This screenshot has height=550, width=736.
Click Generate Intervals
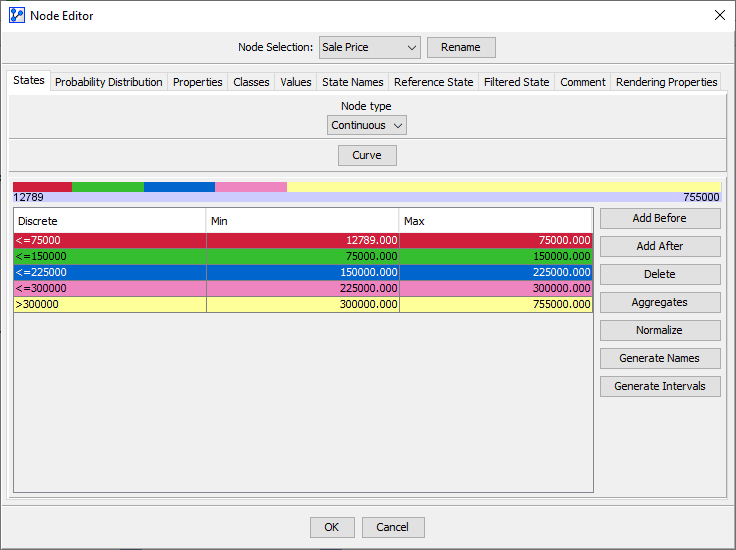coord(660,386)
